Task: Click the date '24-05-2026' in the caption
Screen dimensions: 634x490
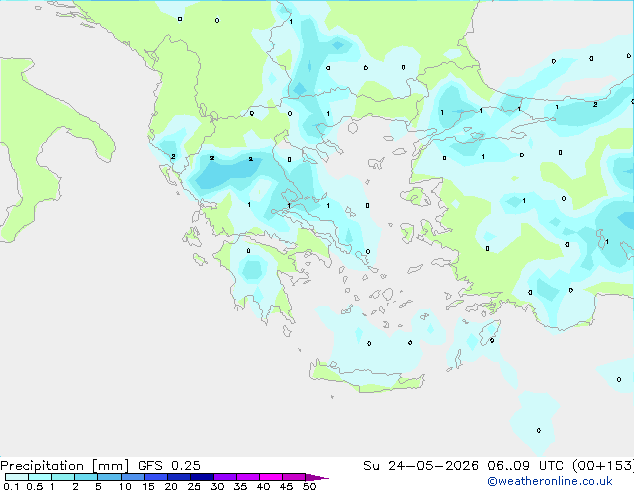Action: [x=433, y=466]
